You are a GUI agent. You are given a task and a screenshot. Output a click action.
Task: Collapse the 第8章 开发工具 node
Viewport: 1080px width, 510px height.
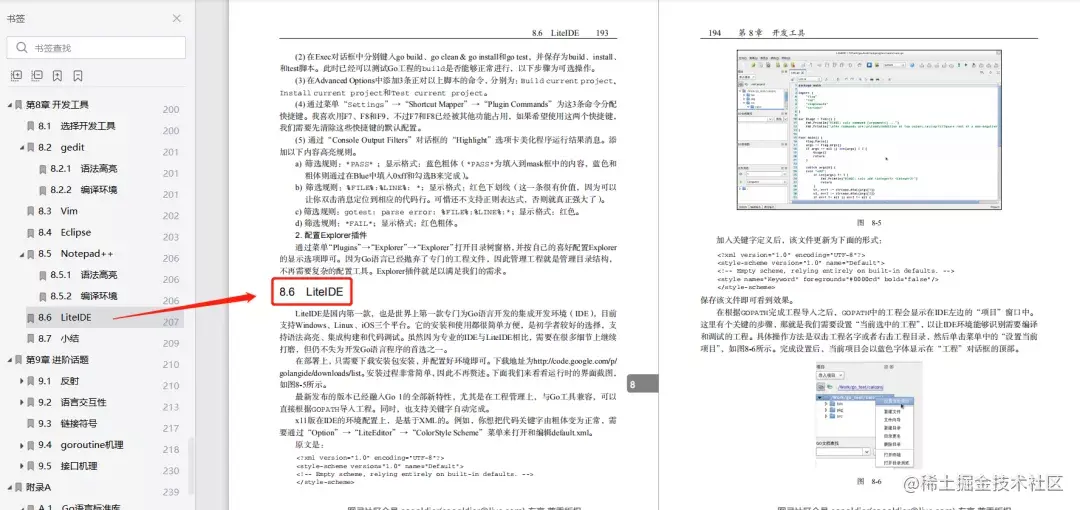(x=10, y=105)
